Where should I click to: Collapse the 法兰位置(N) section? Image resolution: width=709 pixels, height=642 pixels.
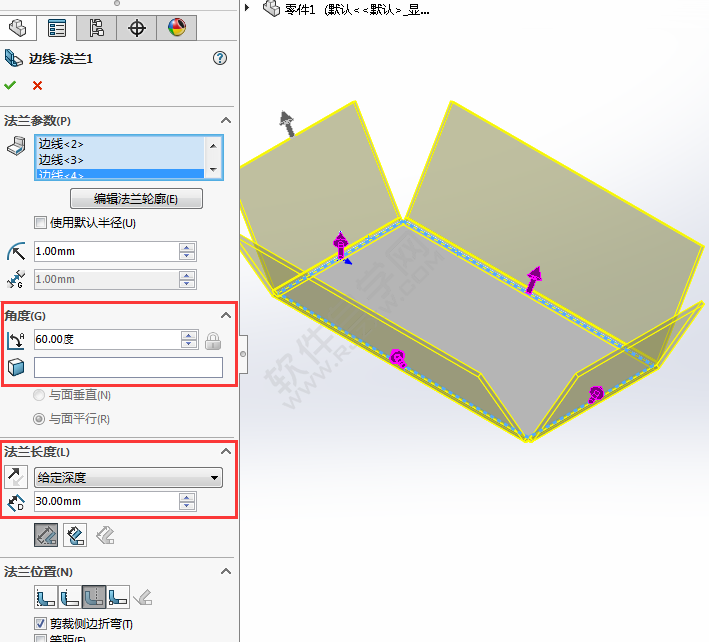226,571
